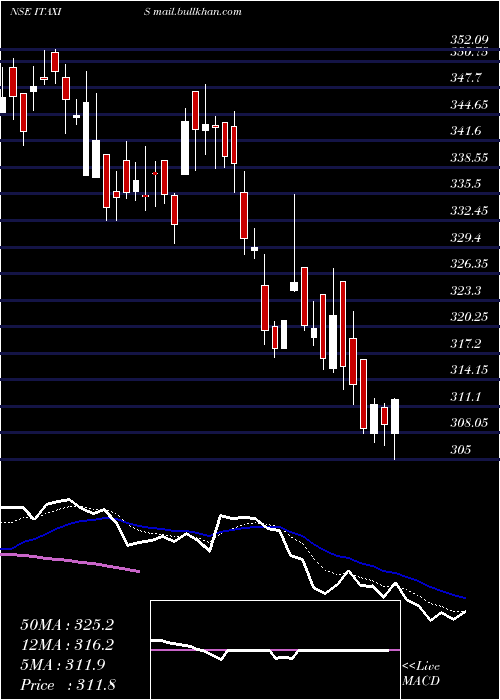
Task: Pick the 332.45 price axis label
Action: coord(469,211)
